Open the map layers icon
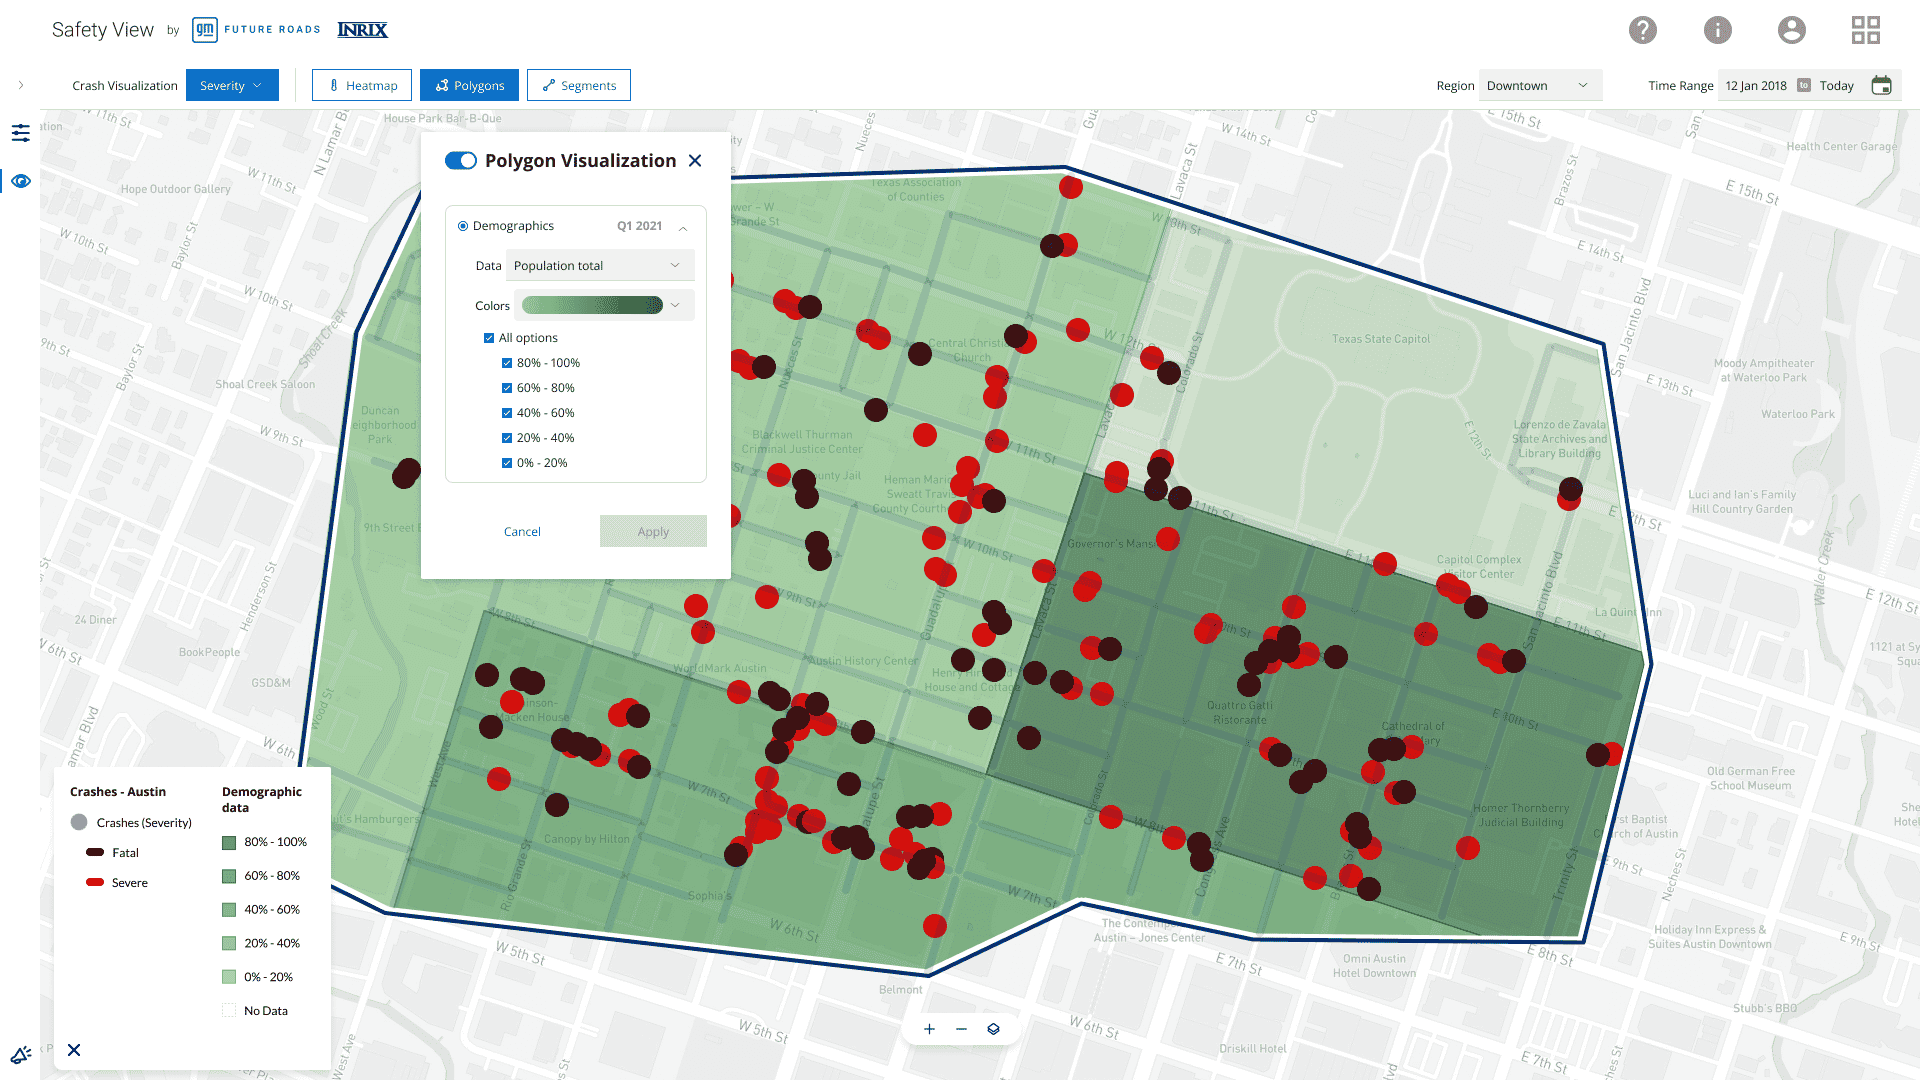 [x=993, y=1029]
